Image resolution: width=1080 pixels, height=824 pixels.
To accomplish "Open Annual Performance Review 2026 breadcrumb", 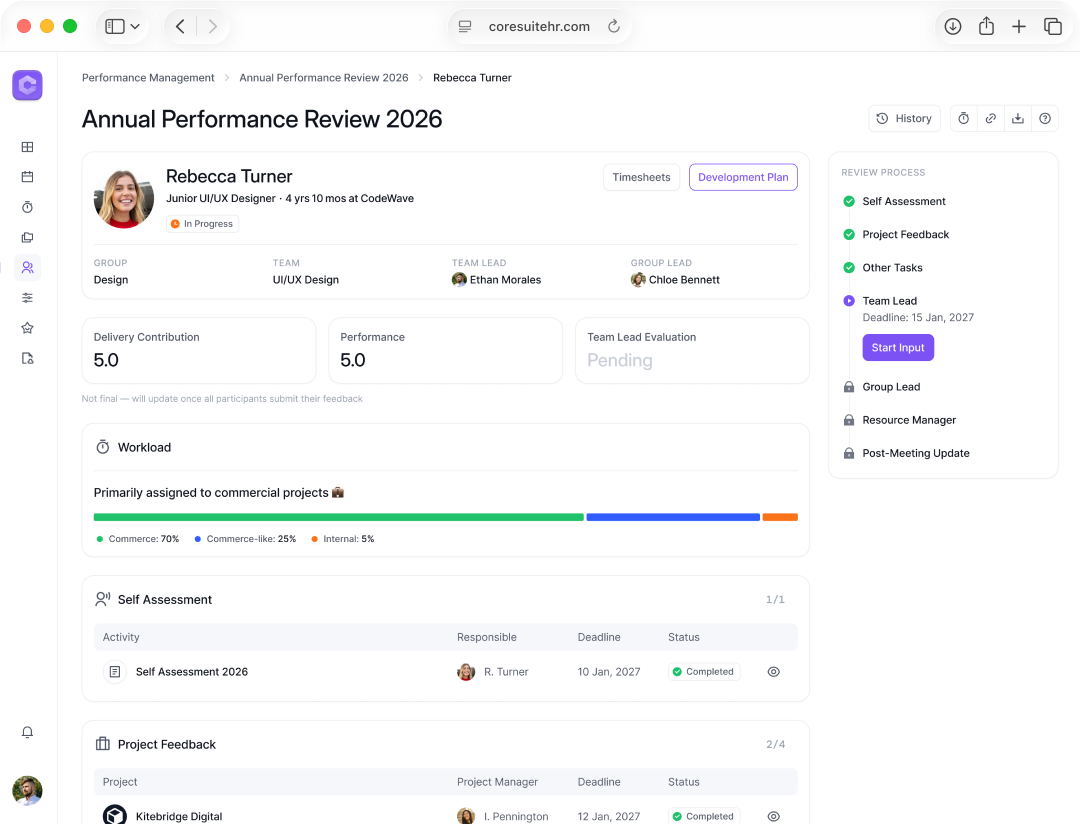I will (323, 78).
